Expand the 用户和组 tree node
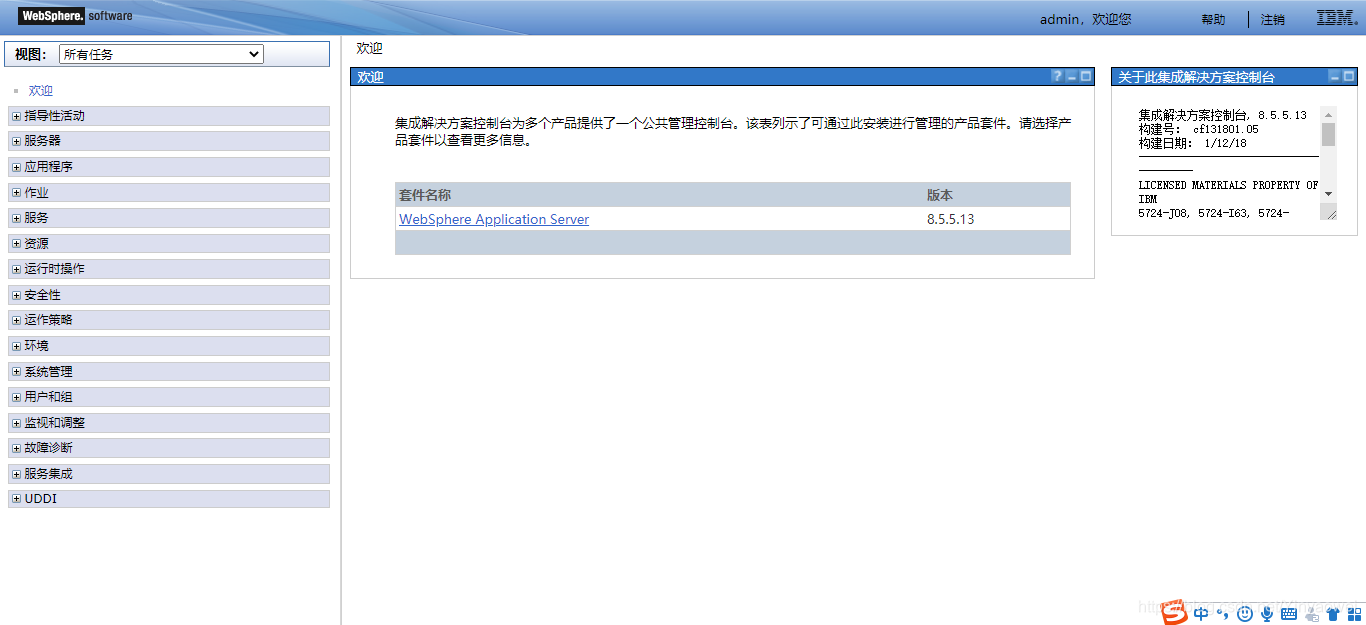The width and height of the screenshot is (1366, 625). [16, 397]
